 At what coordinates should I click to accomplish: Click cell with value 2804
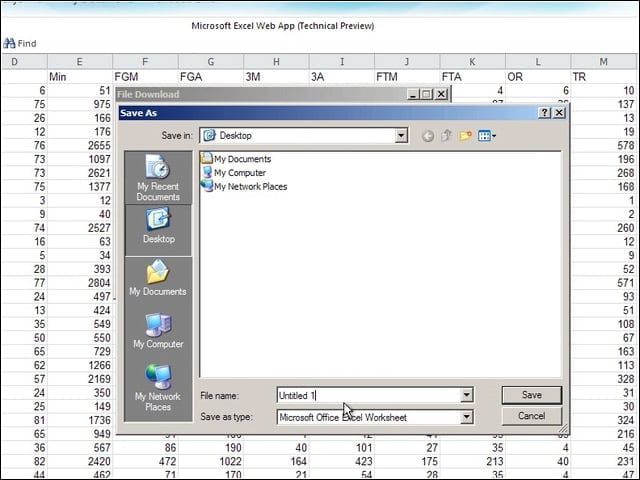80,283
